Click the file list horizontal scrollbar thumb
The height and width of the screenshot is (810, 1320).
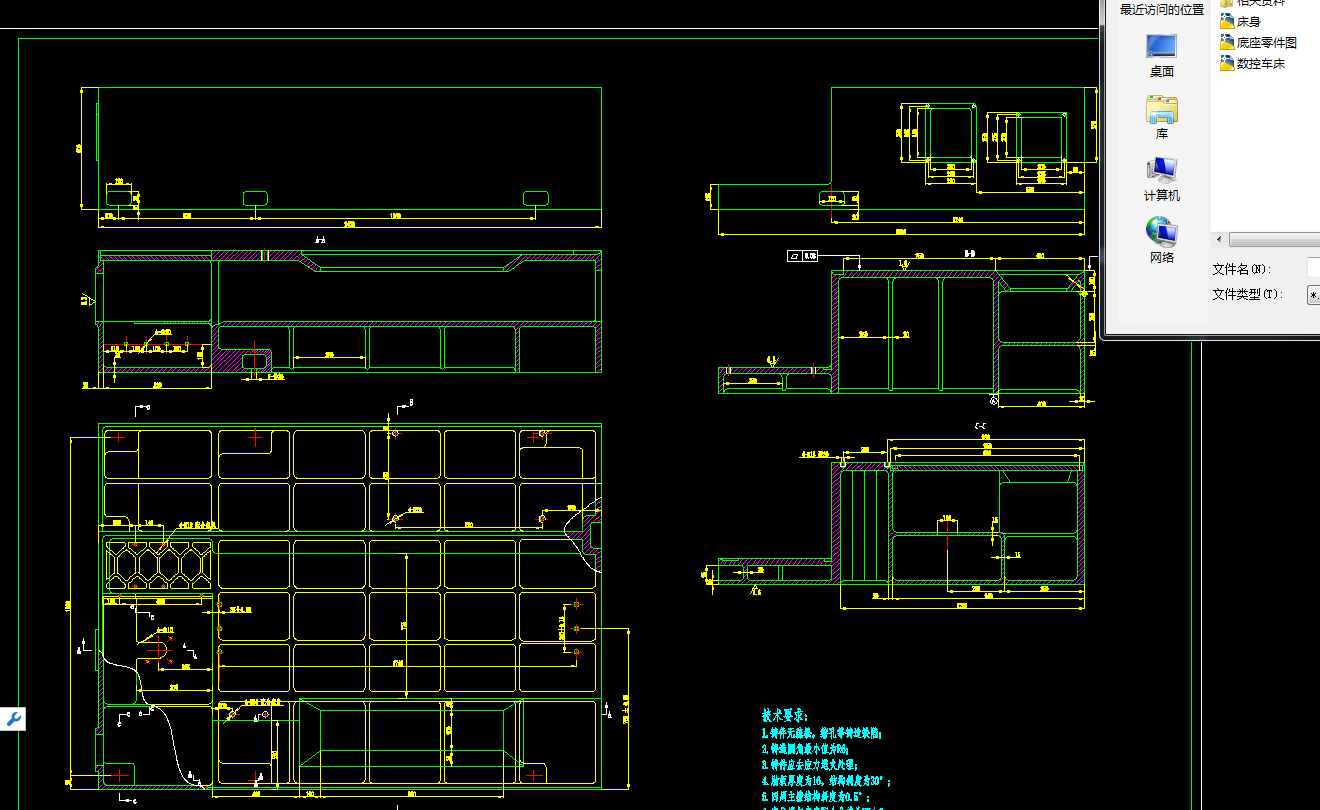point(1275,241)
